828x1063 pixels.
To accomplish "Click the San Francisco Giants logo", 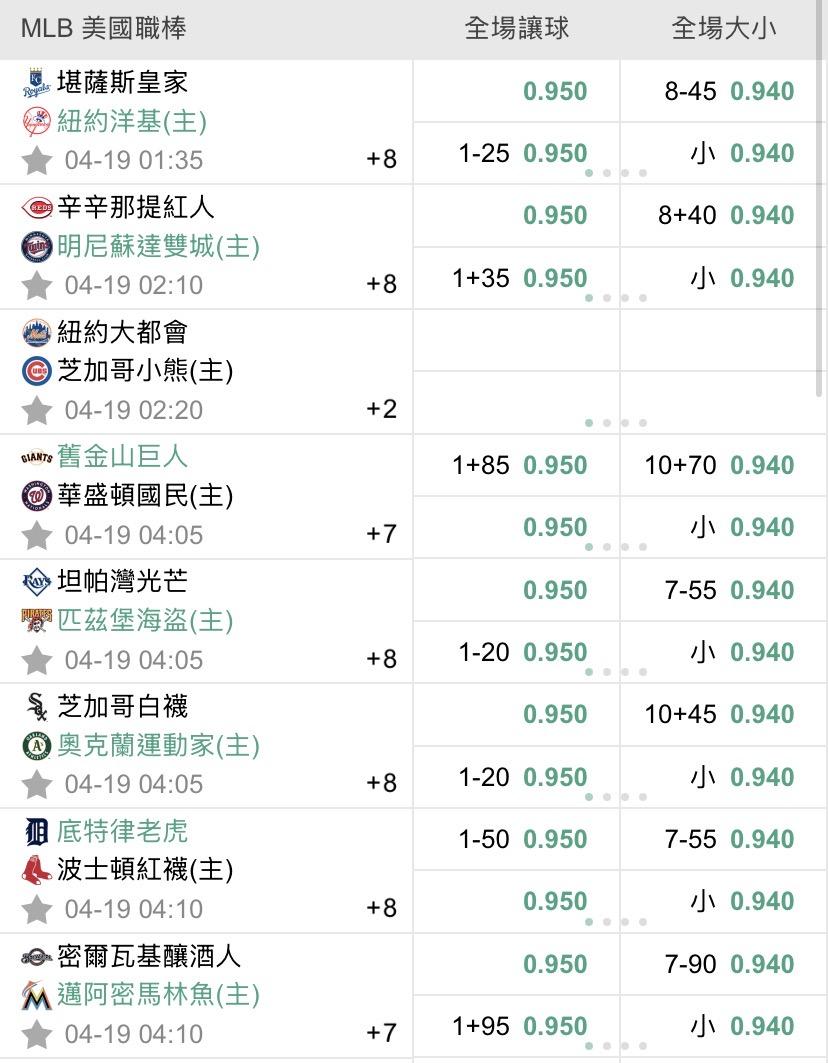I will 36,458.
